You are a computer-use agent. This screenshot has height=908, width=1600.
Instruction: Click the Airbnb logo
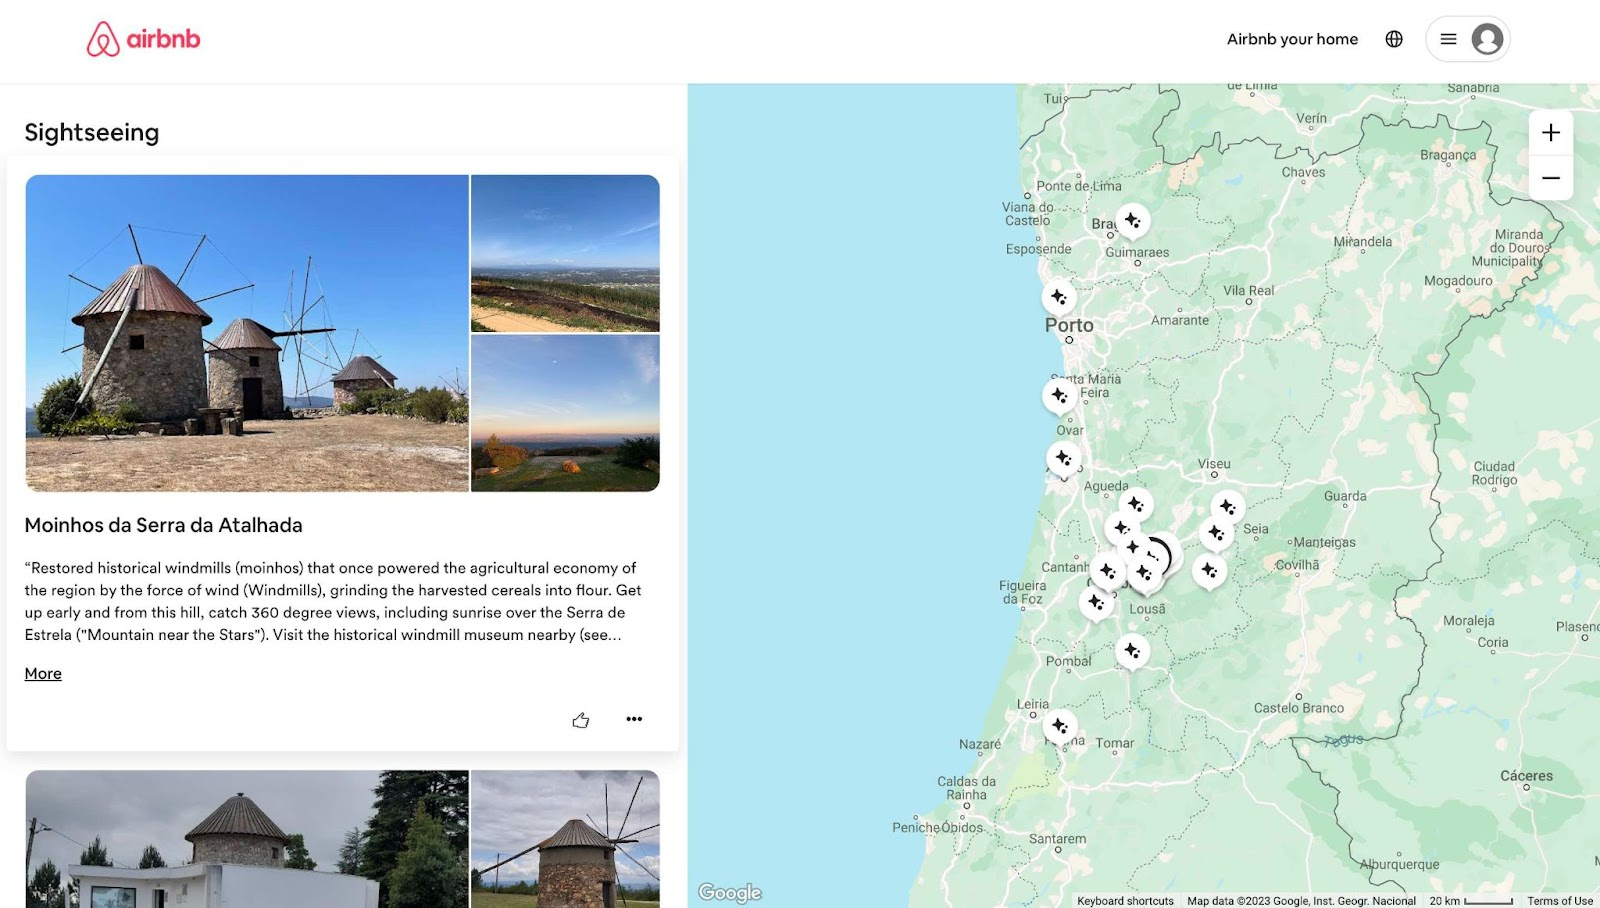[x=142, y=38]
